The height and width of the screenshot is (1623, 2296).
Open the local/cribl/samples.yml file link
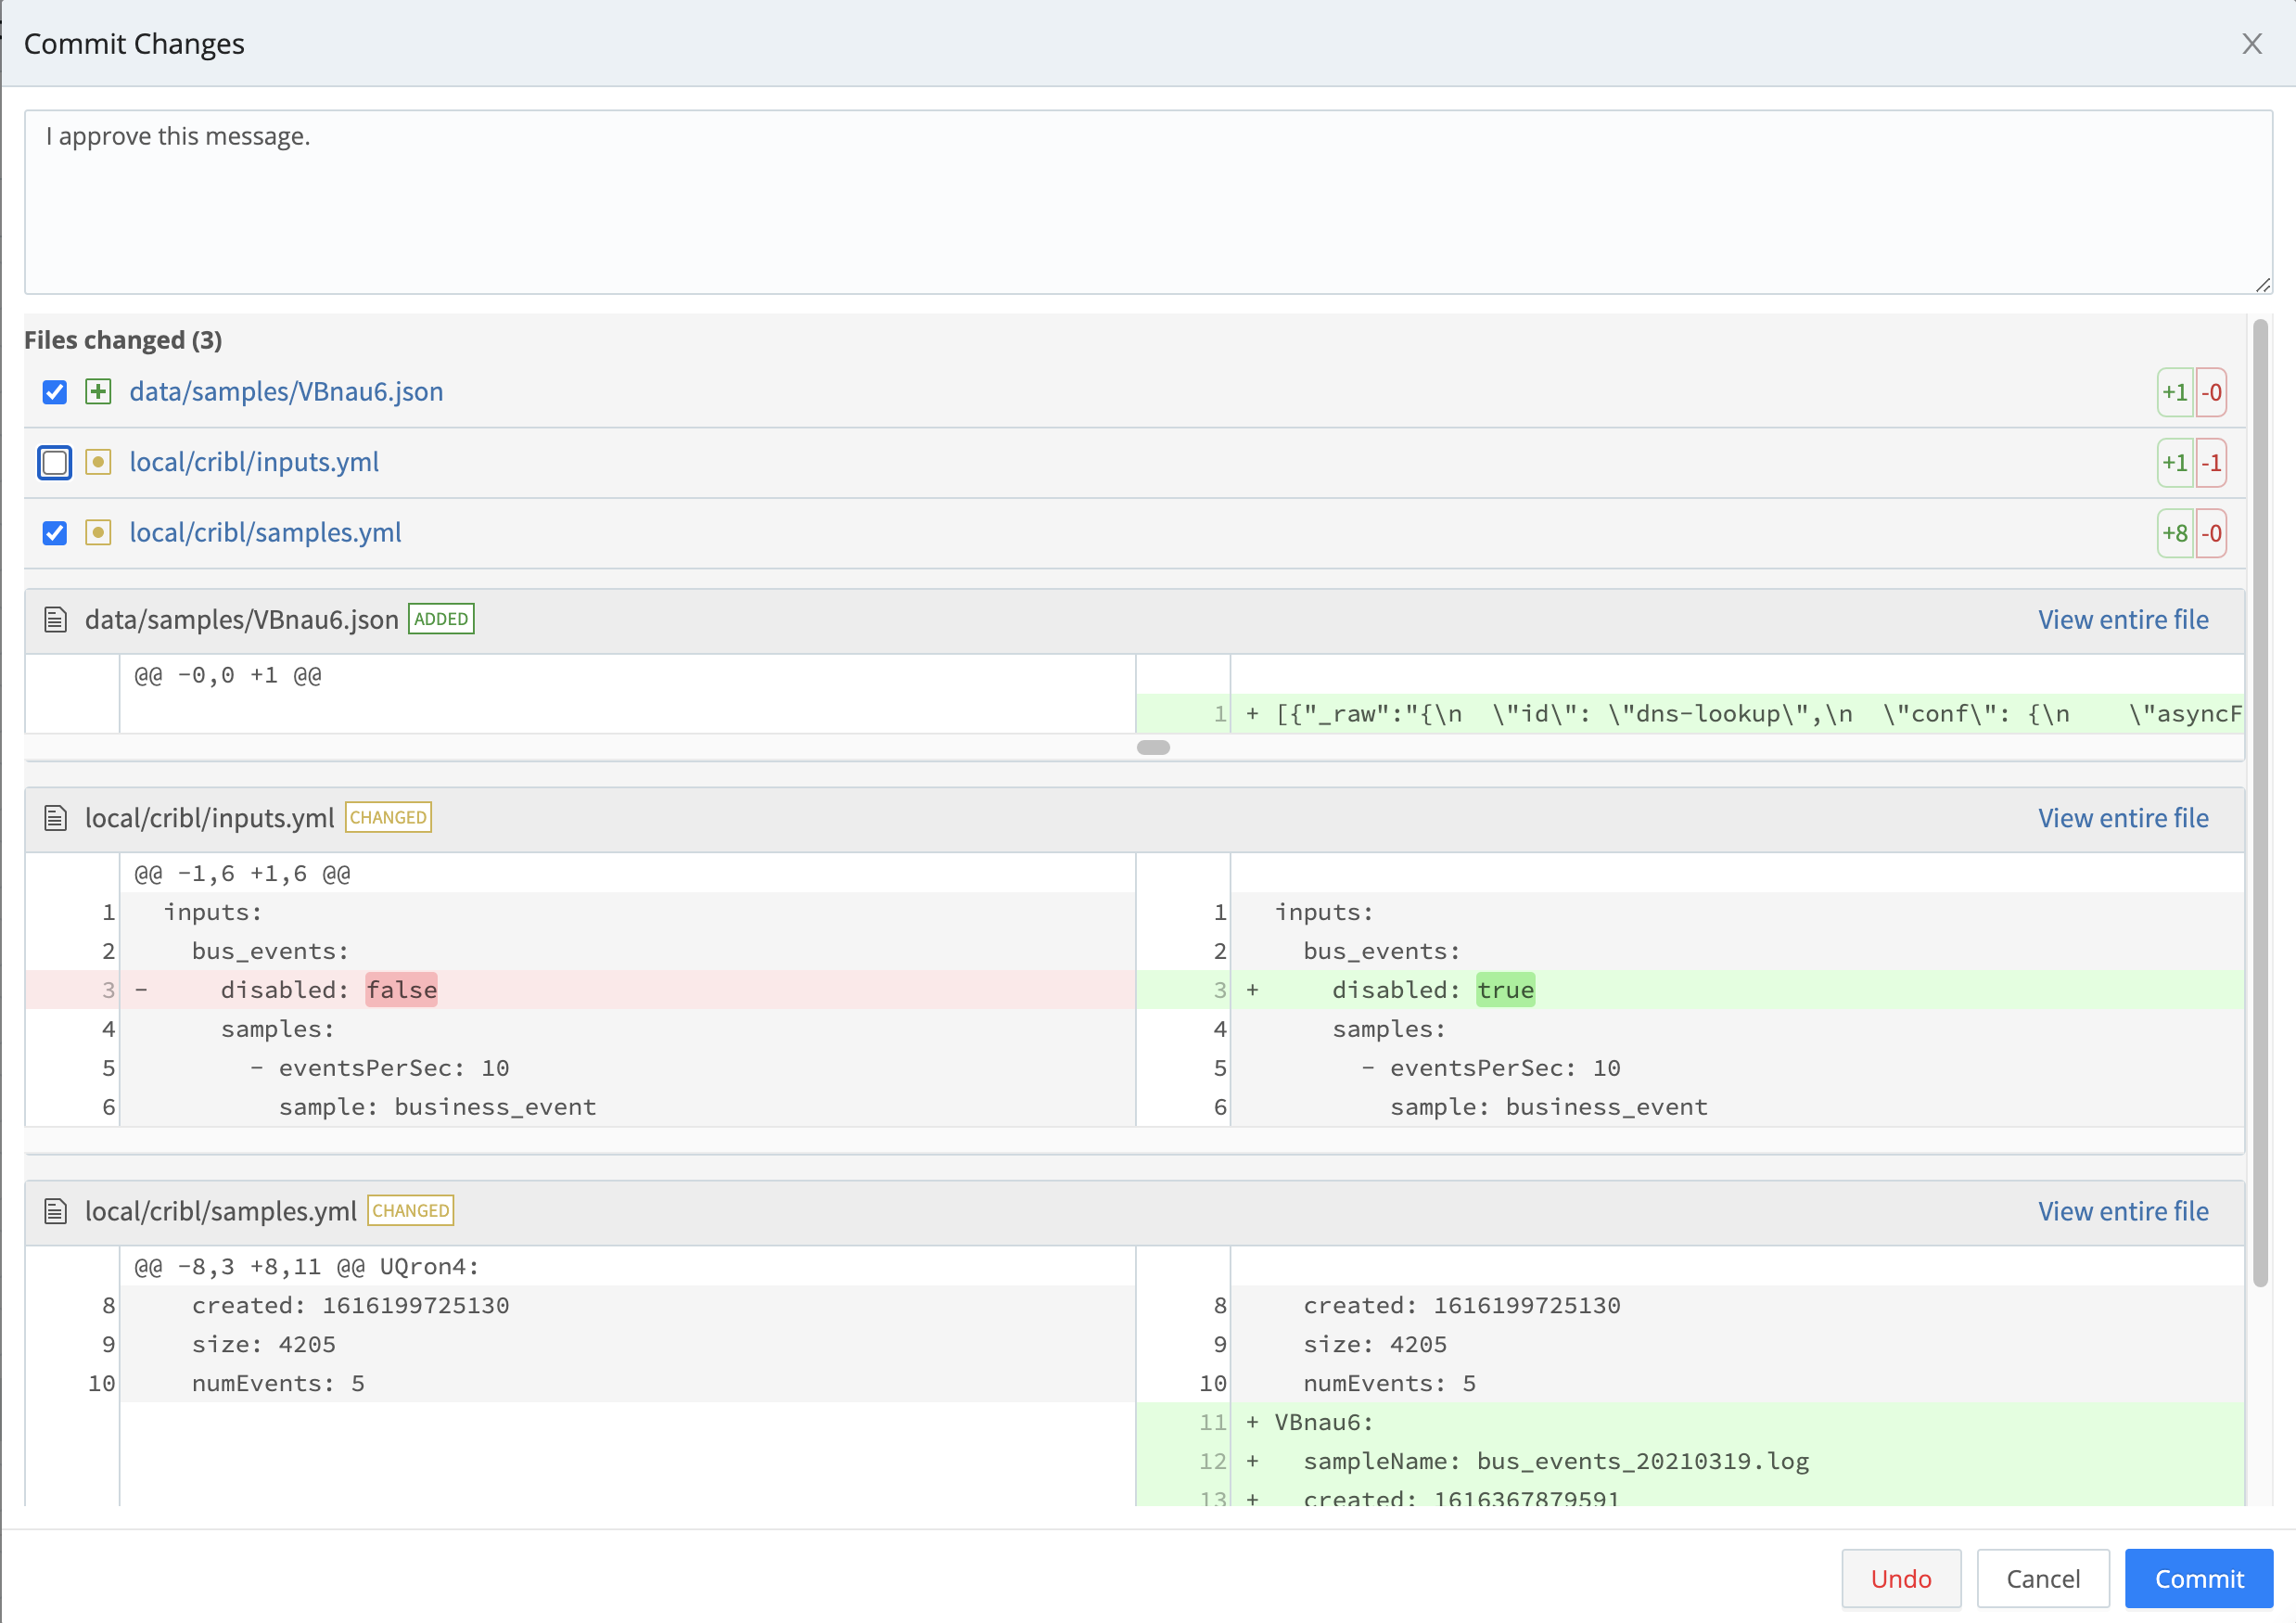[x=265, y=533]
